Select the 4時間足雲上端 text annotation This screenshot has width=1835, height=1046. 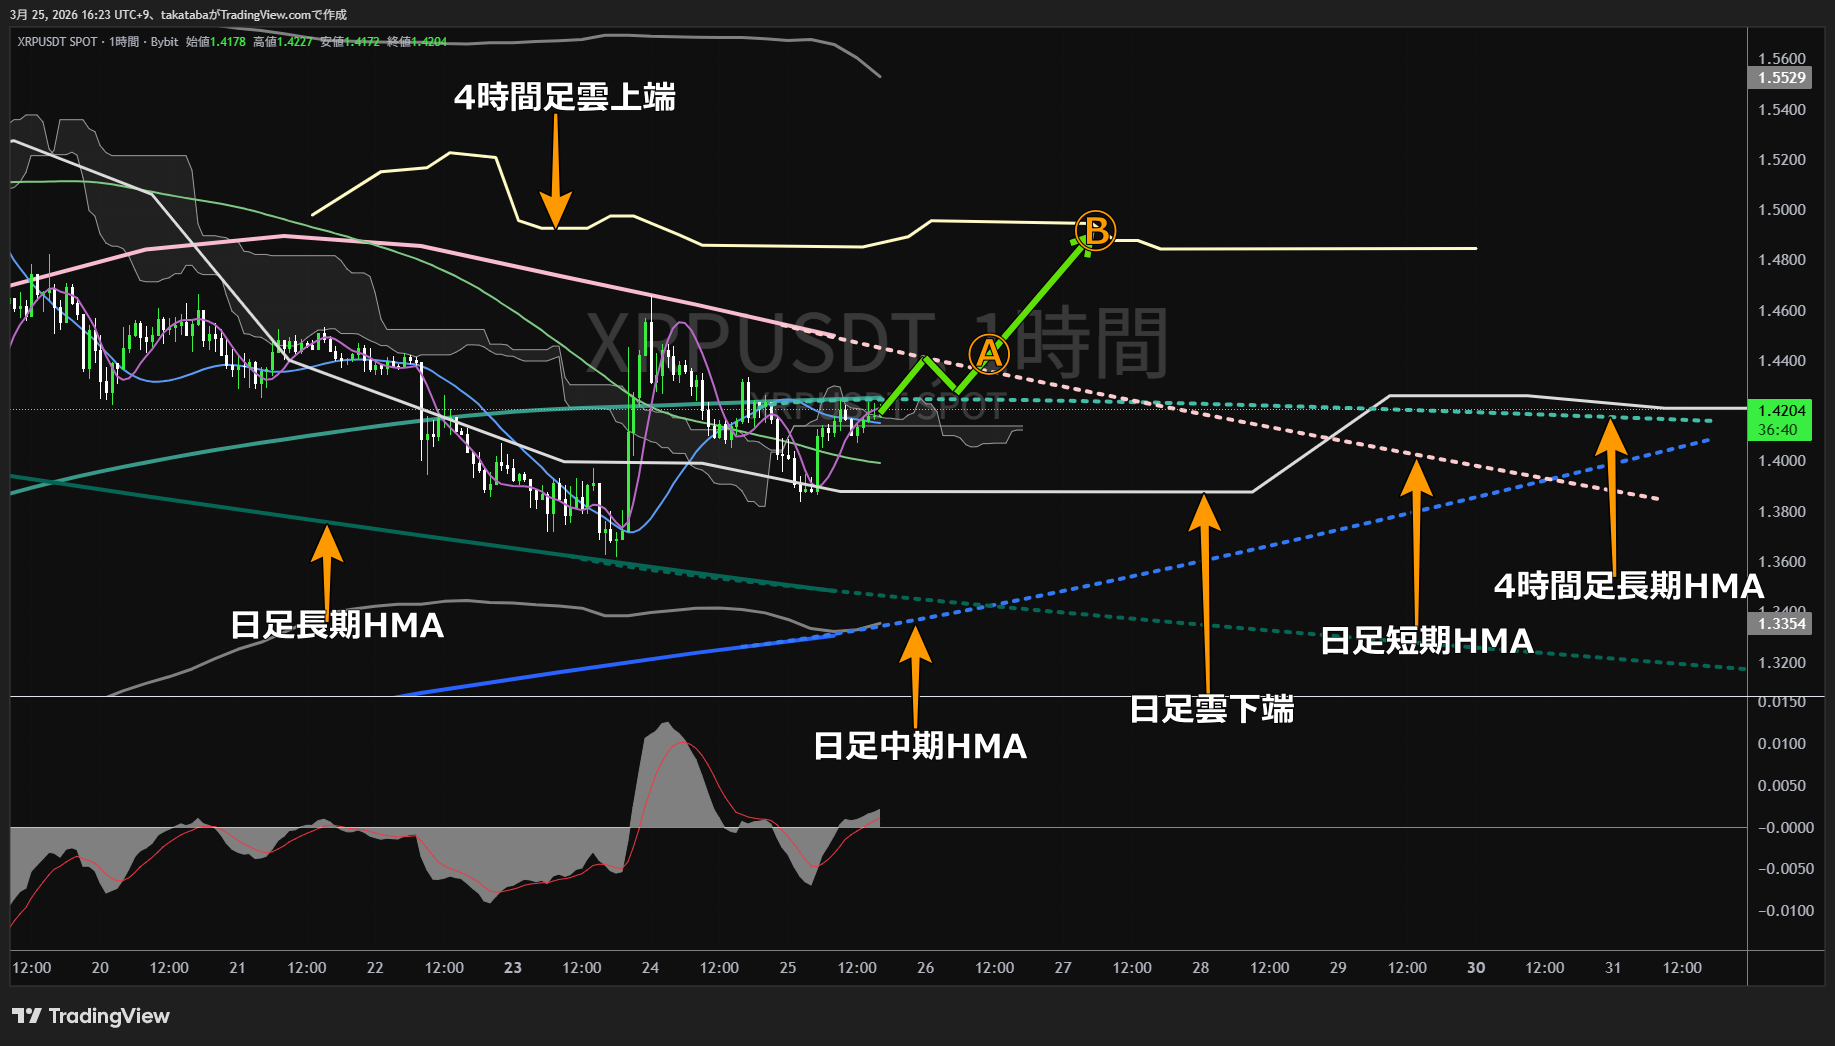[565, 98]
